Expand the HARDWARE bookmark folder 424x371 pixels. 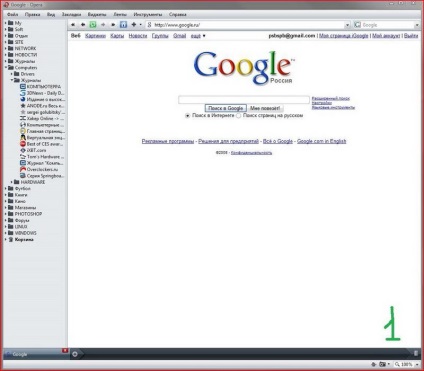[12, 182]
